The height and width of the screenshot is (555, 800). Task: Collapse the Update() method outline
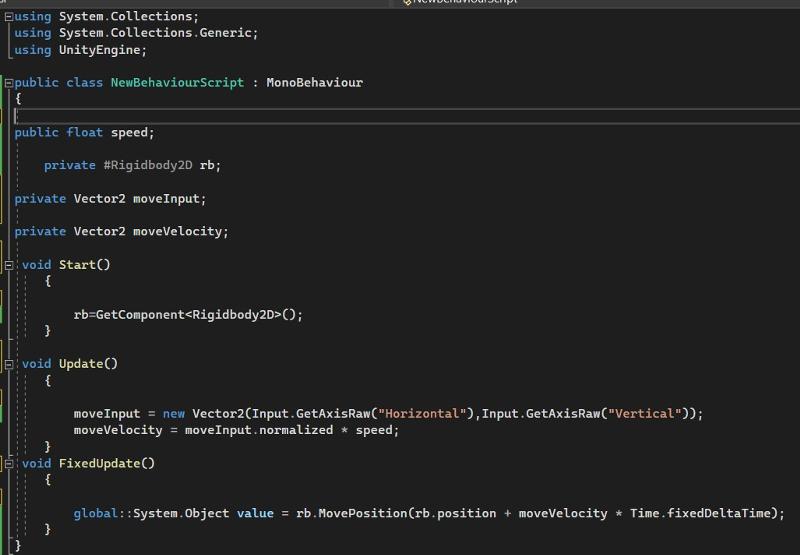[x=11, y=364]
